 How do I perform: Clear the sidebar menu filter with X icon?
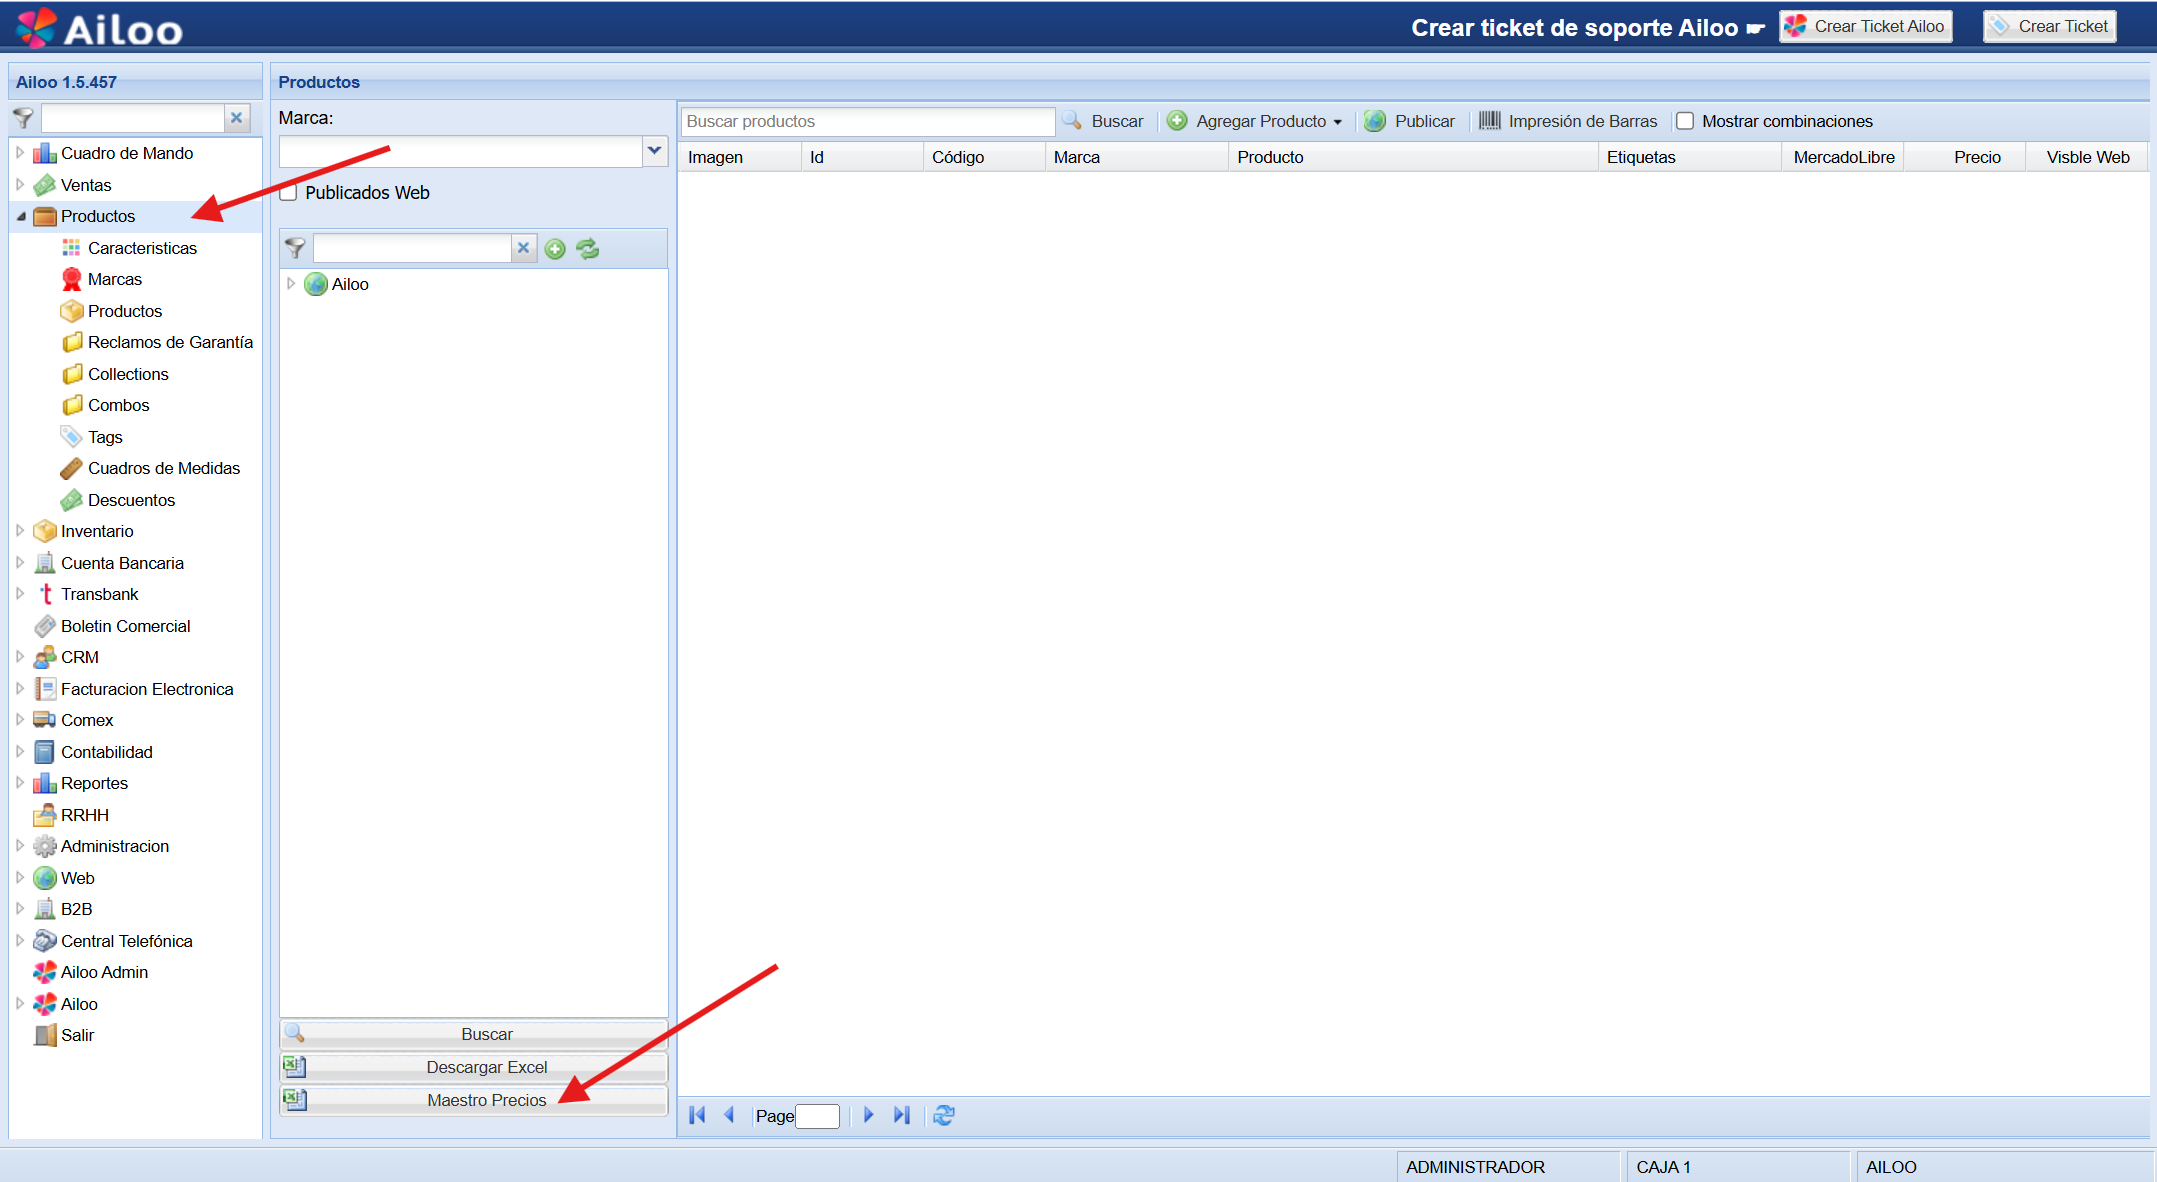(237, 118)
